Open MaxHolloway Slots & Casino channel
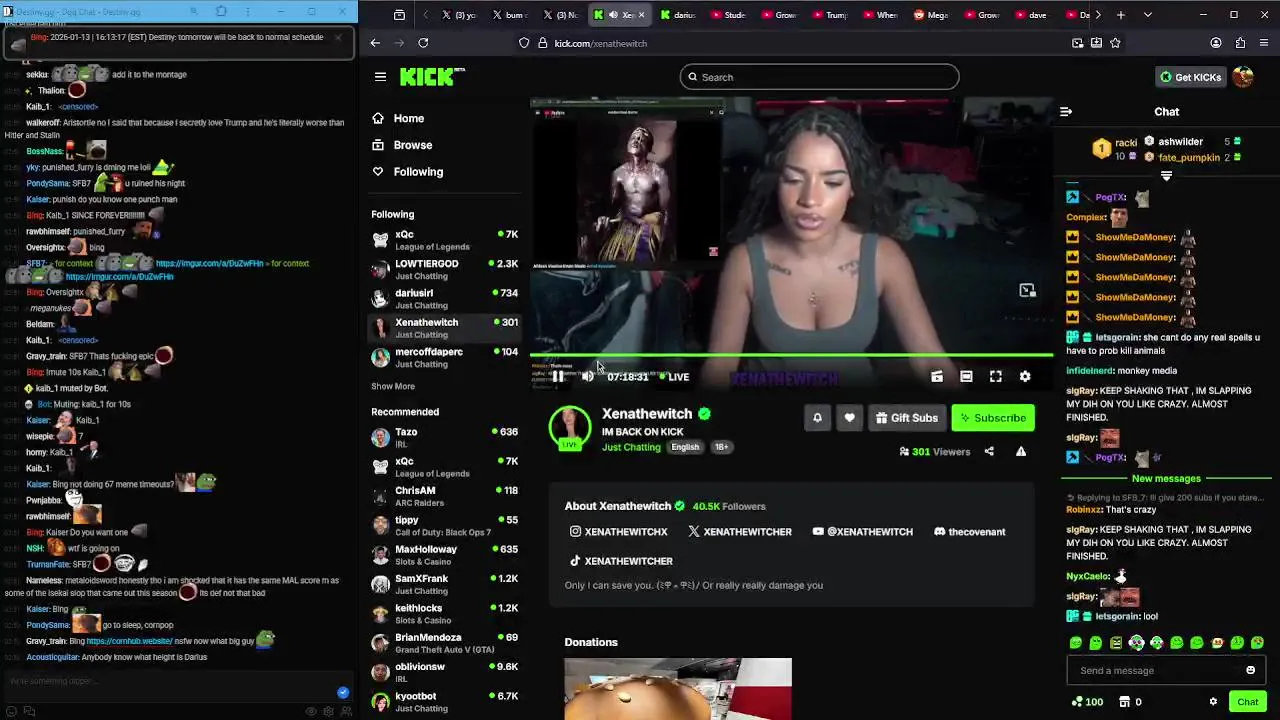Viewport: 1280px width, 720px height. point(444,555)
